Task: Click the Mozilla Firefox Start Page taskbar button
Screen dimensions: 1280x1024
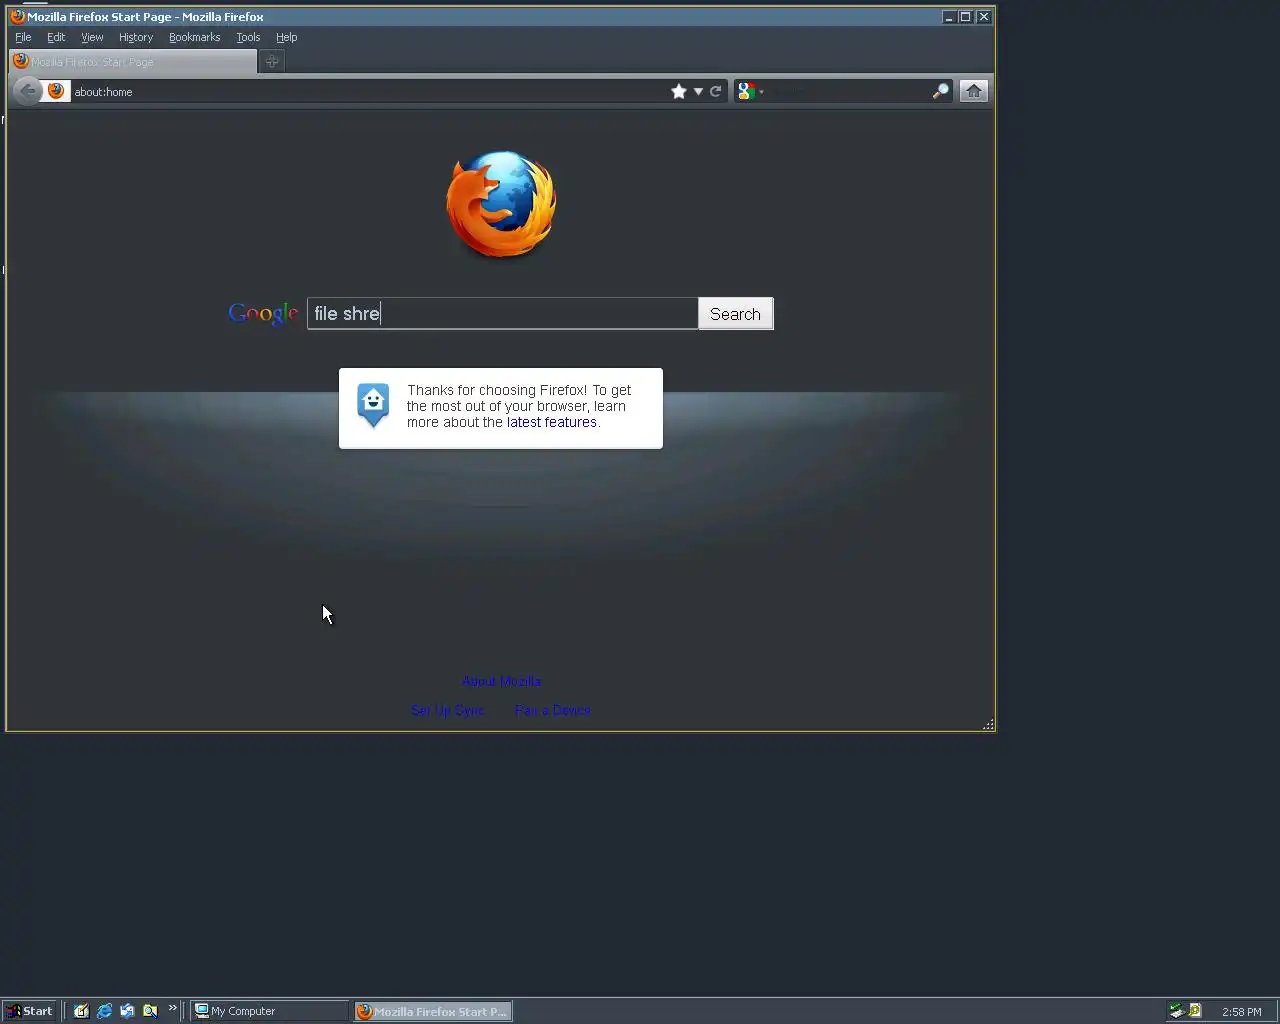Action: pyautogui.click(x=433, y=1011)
